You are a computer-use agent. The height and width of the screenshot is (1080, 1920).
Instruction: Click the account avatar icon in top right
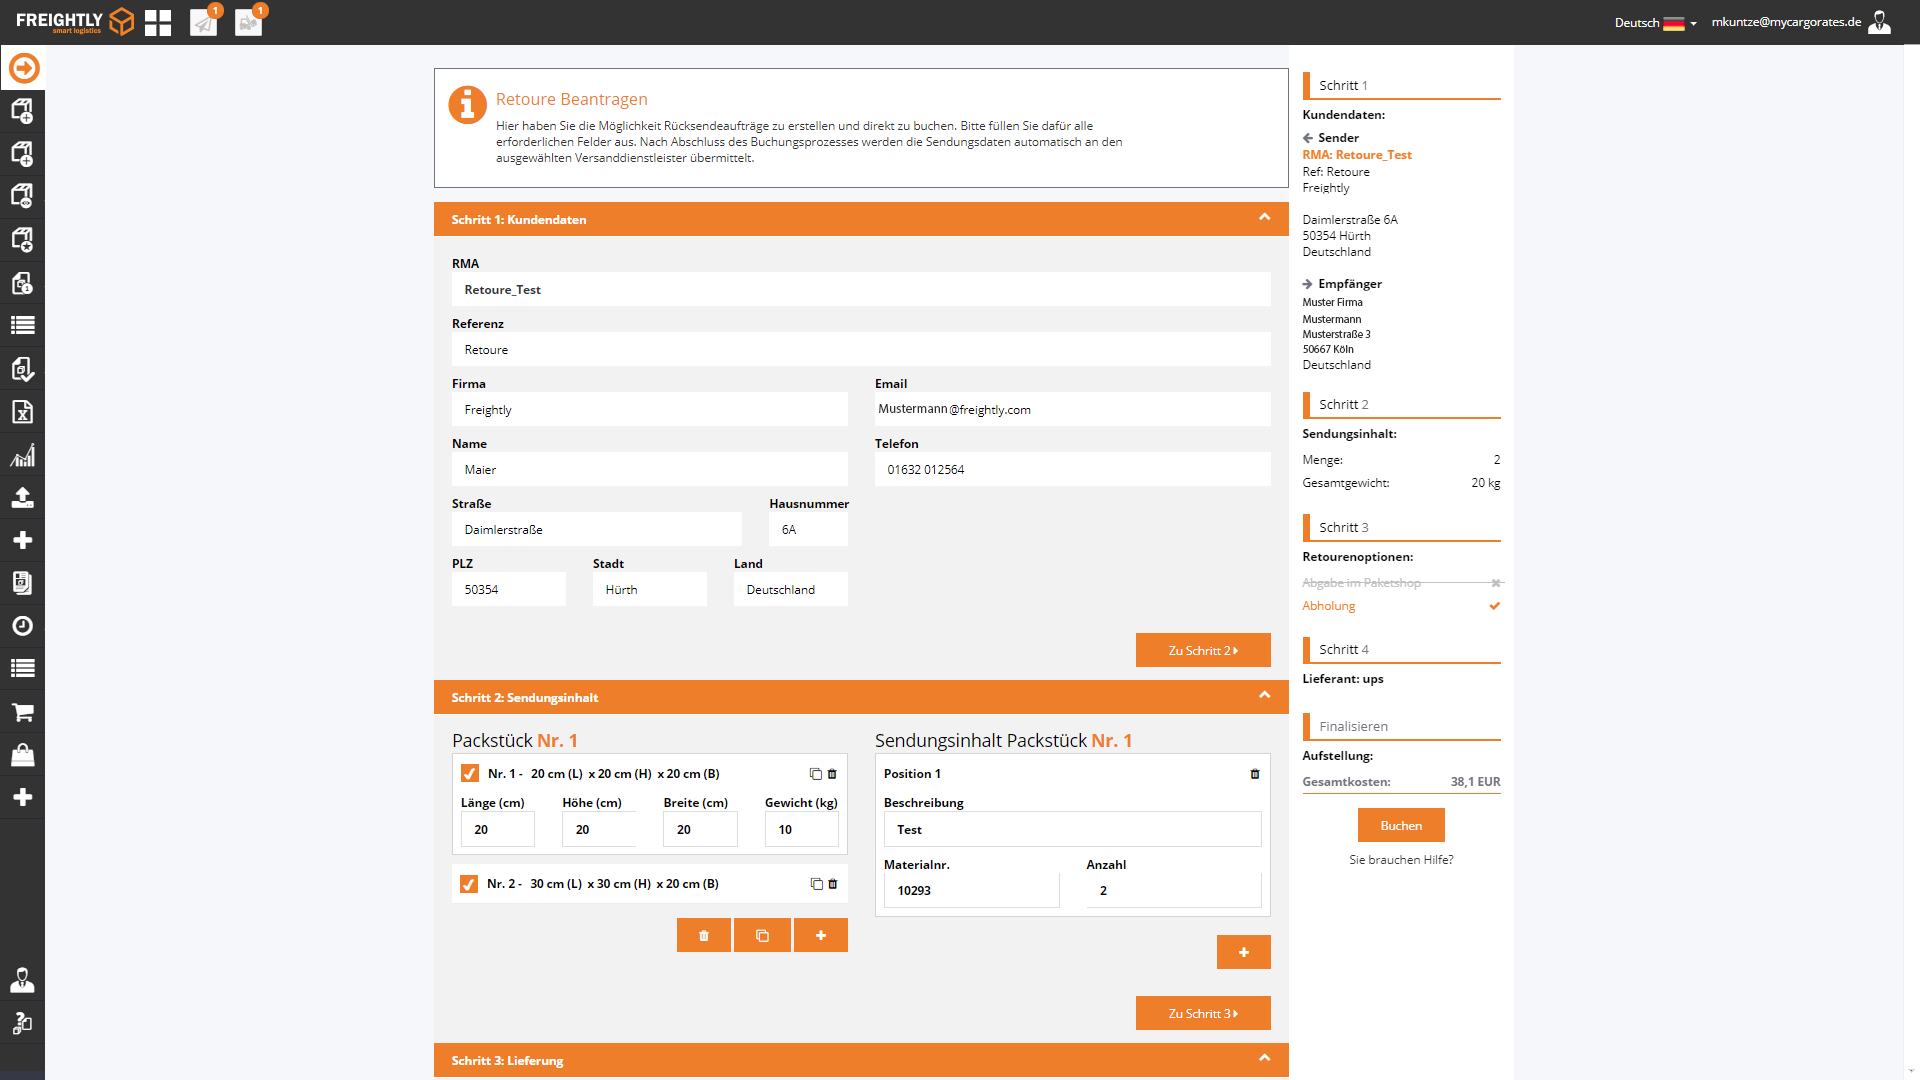click(1880, 22)
